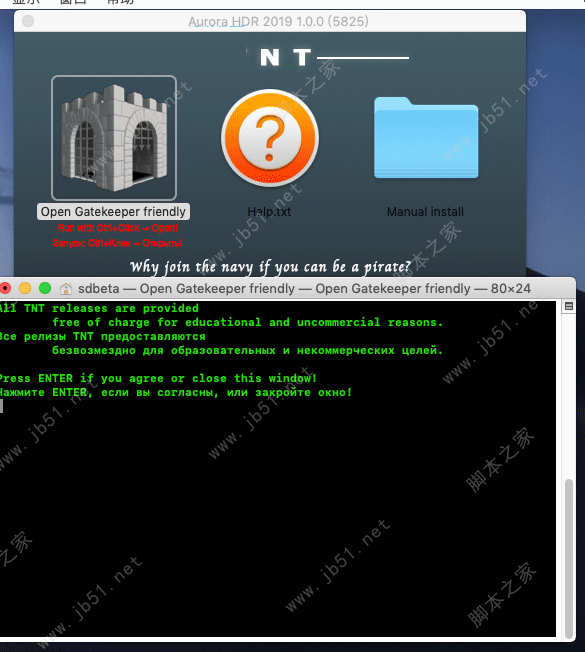Close the Aurora HDR installer window
Image resolution: width=585 pixels, height=652 pixels.
28,21
